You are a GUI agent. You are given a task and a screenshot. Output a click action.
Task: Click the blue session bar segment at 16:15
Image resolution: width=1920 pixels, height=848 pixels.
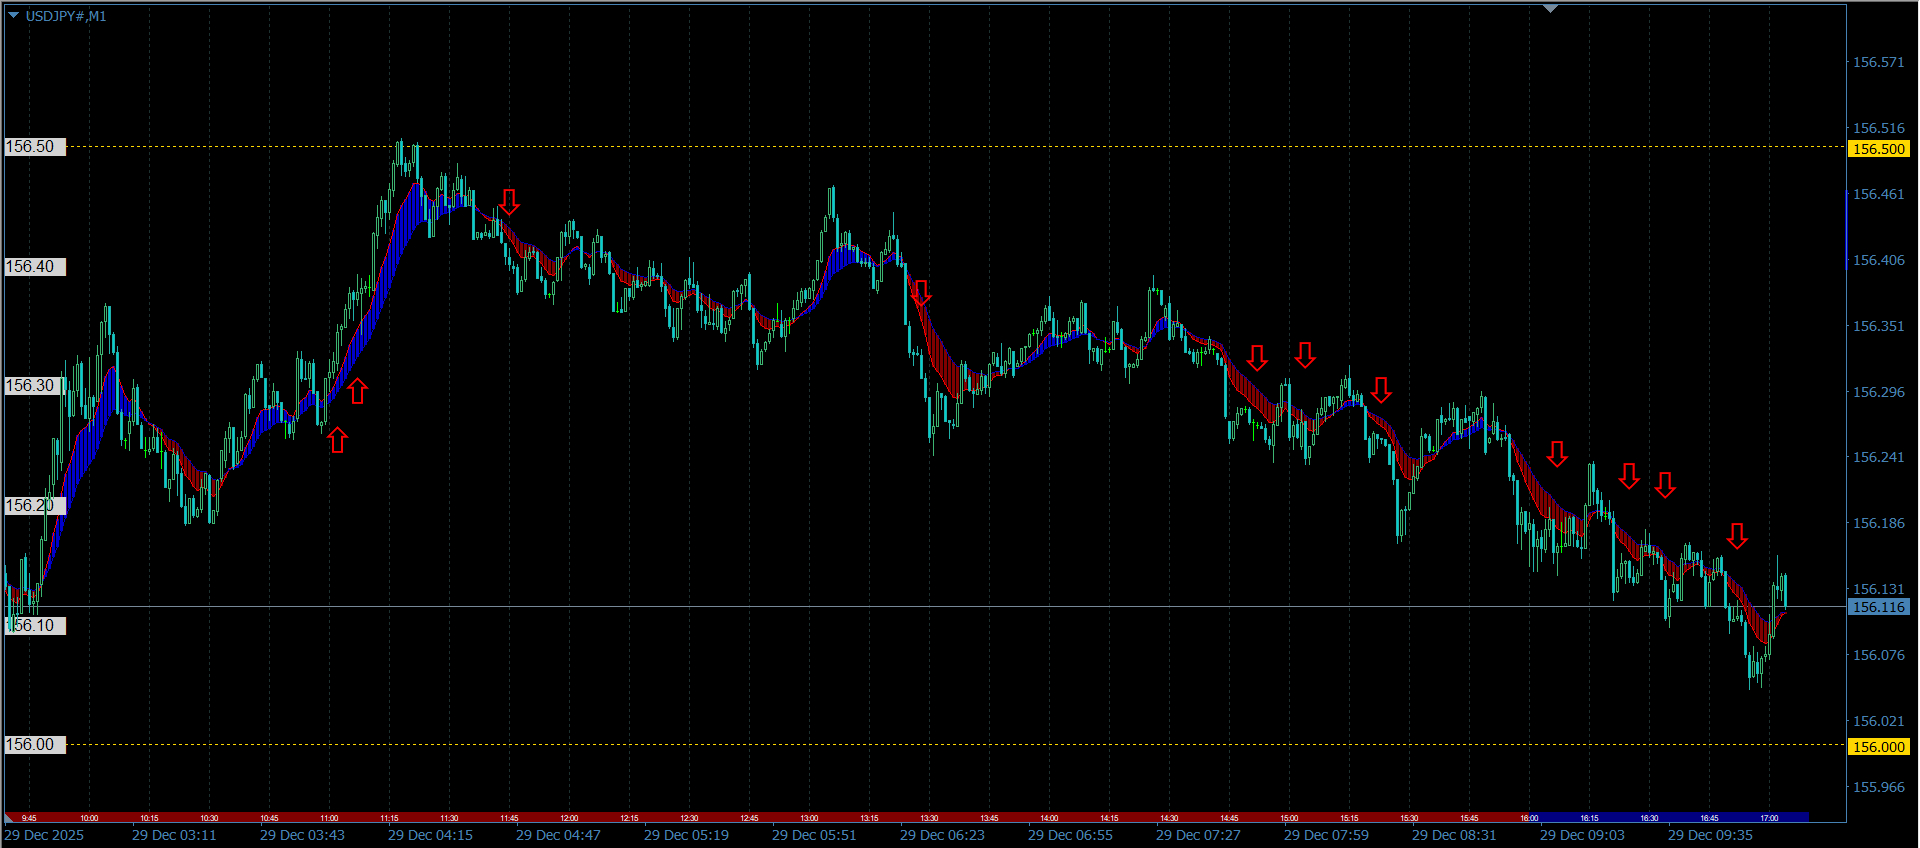point(1589,818)
